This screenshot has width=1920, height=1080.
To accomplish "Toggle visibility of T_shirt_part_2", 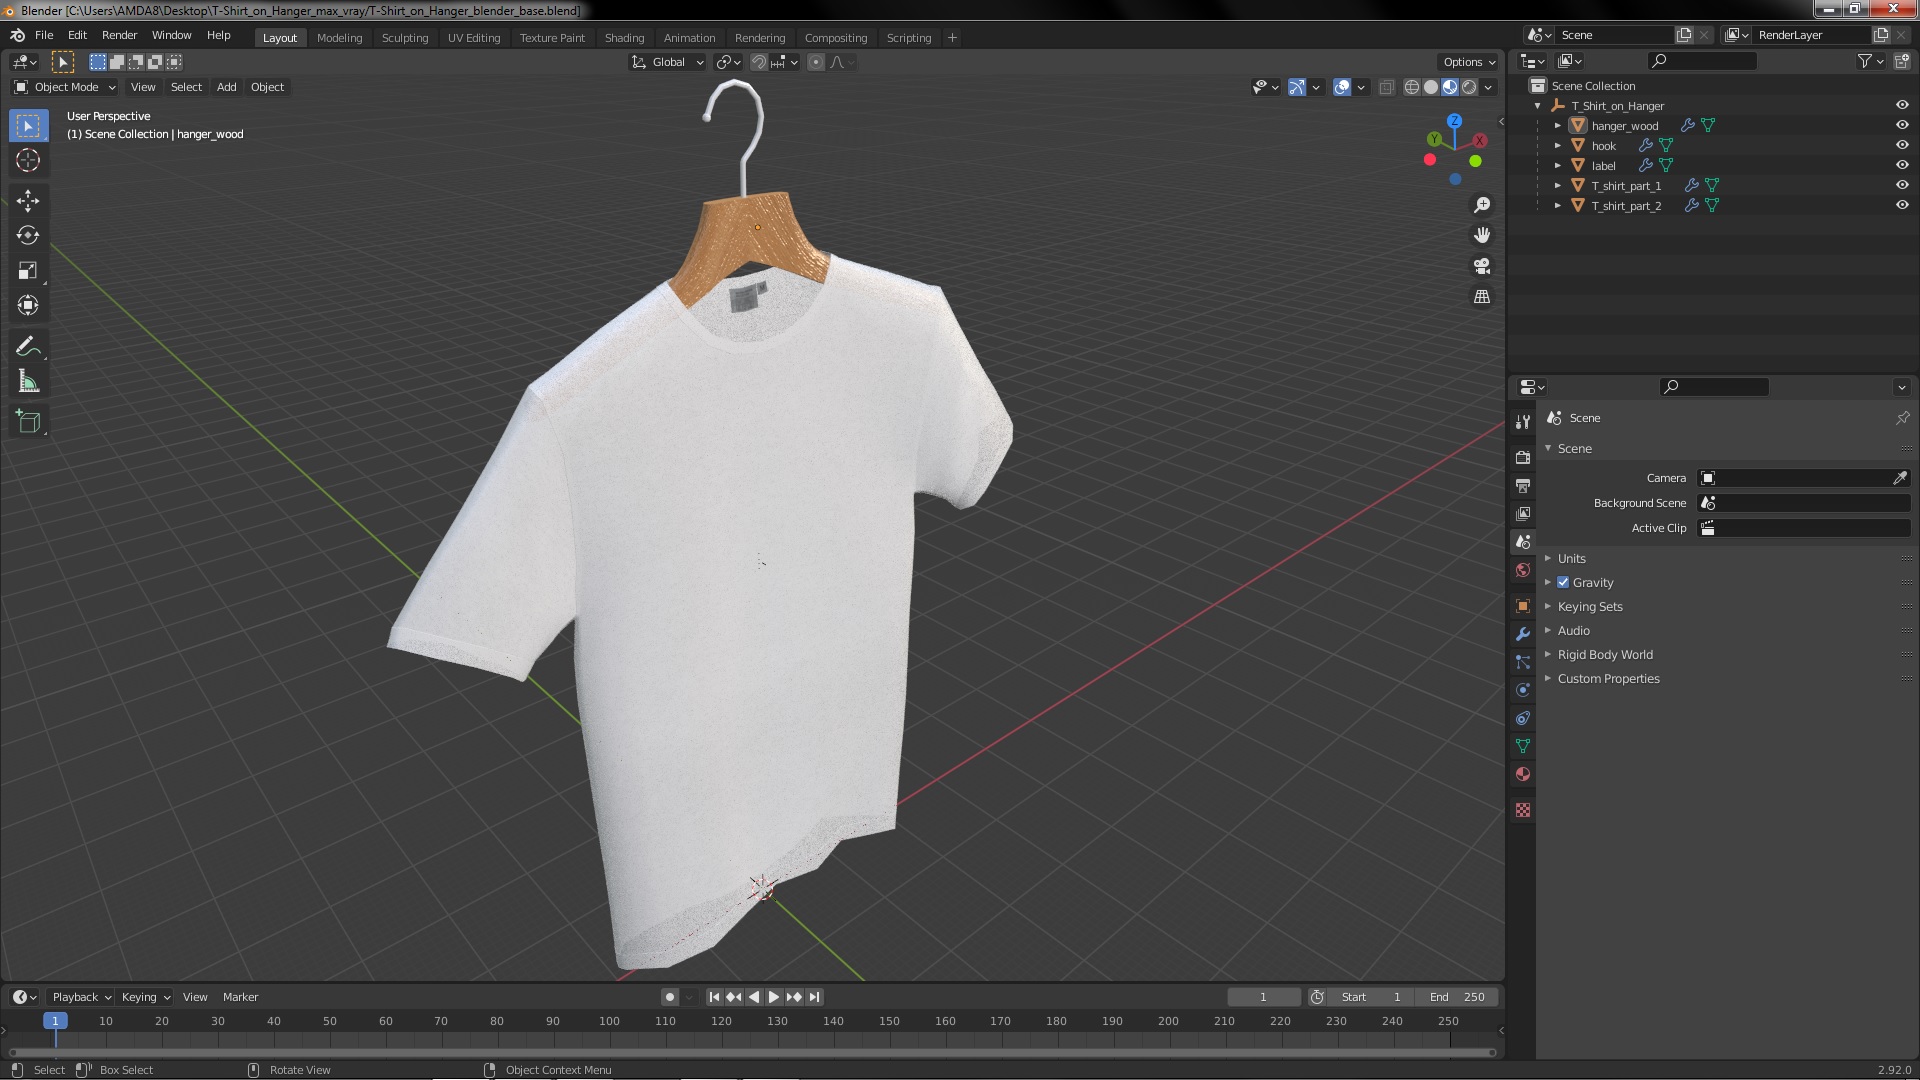I will click(1901, 205).
